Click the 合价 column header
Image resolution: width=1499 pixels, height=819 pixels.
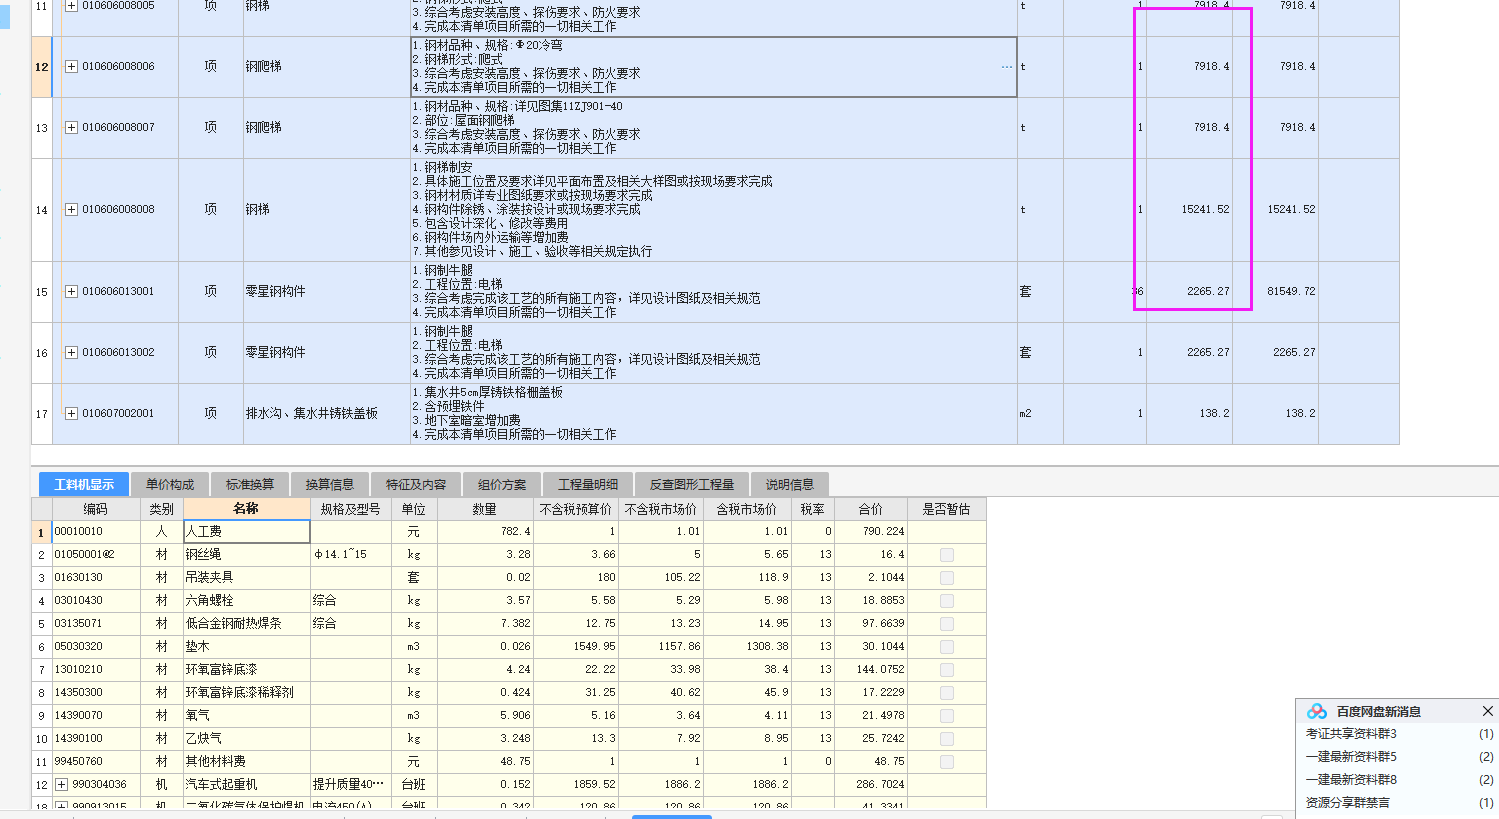point(871,509)
